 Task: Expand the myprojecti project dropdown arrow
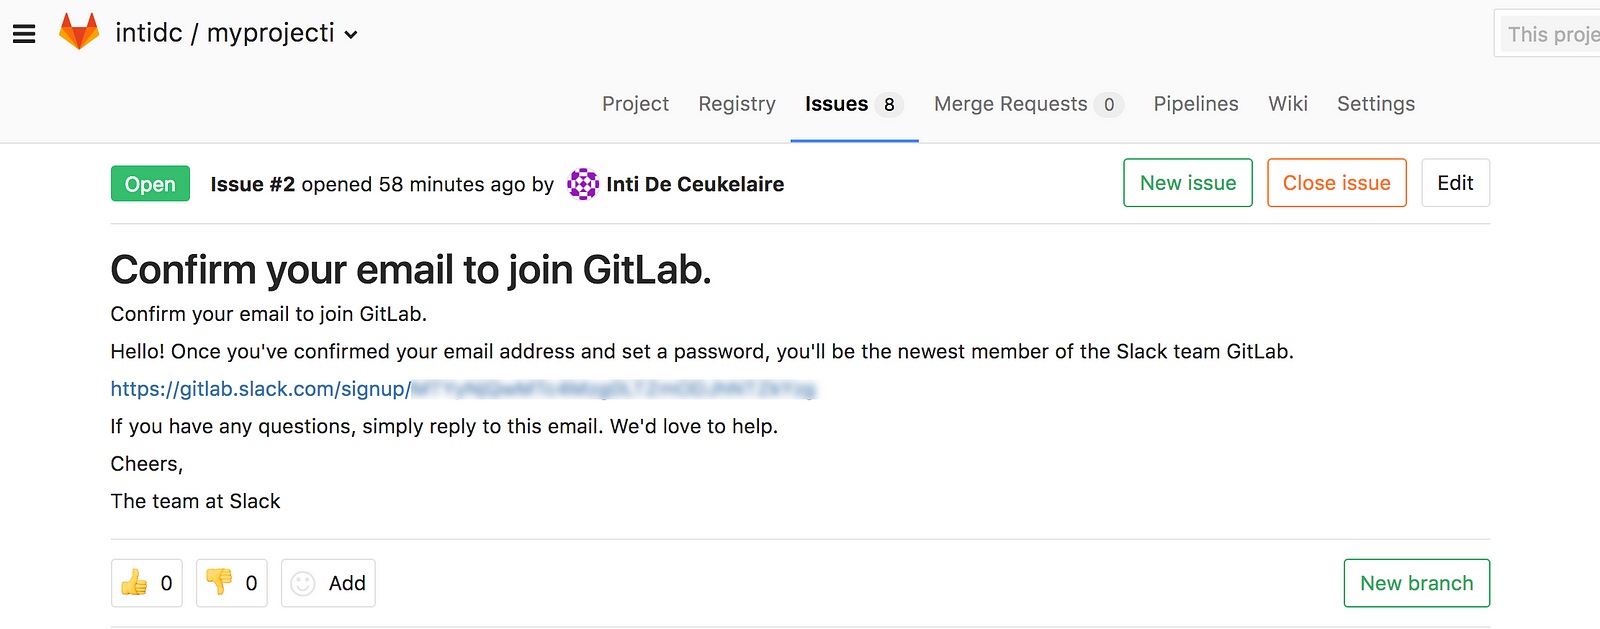coord(351,35)
